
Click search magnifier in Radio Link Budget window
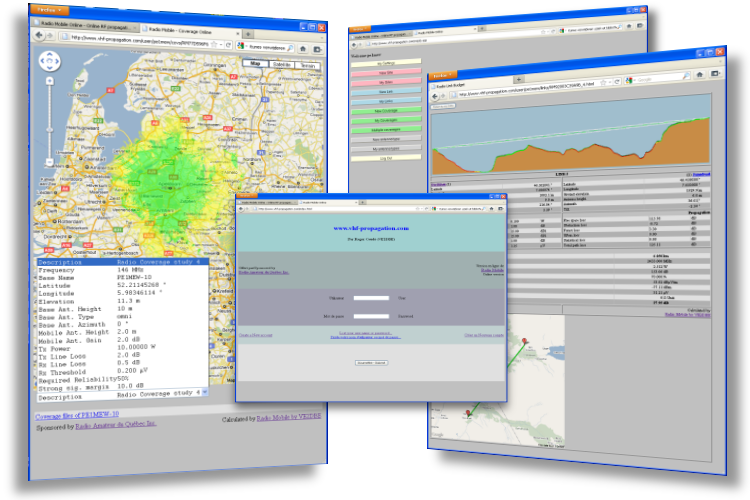click(x=686, y=76)
